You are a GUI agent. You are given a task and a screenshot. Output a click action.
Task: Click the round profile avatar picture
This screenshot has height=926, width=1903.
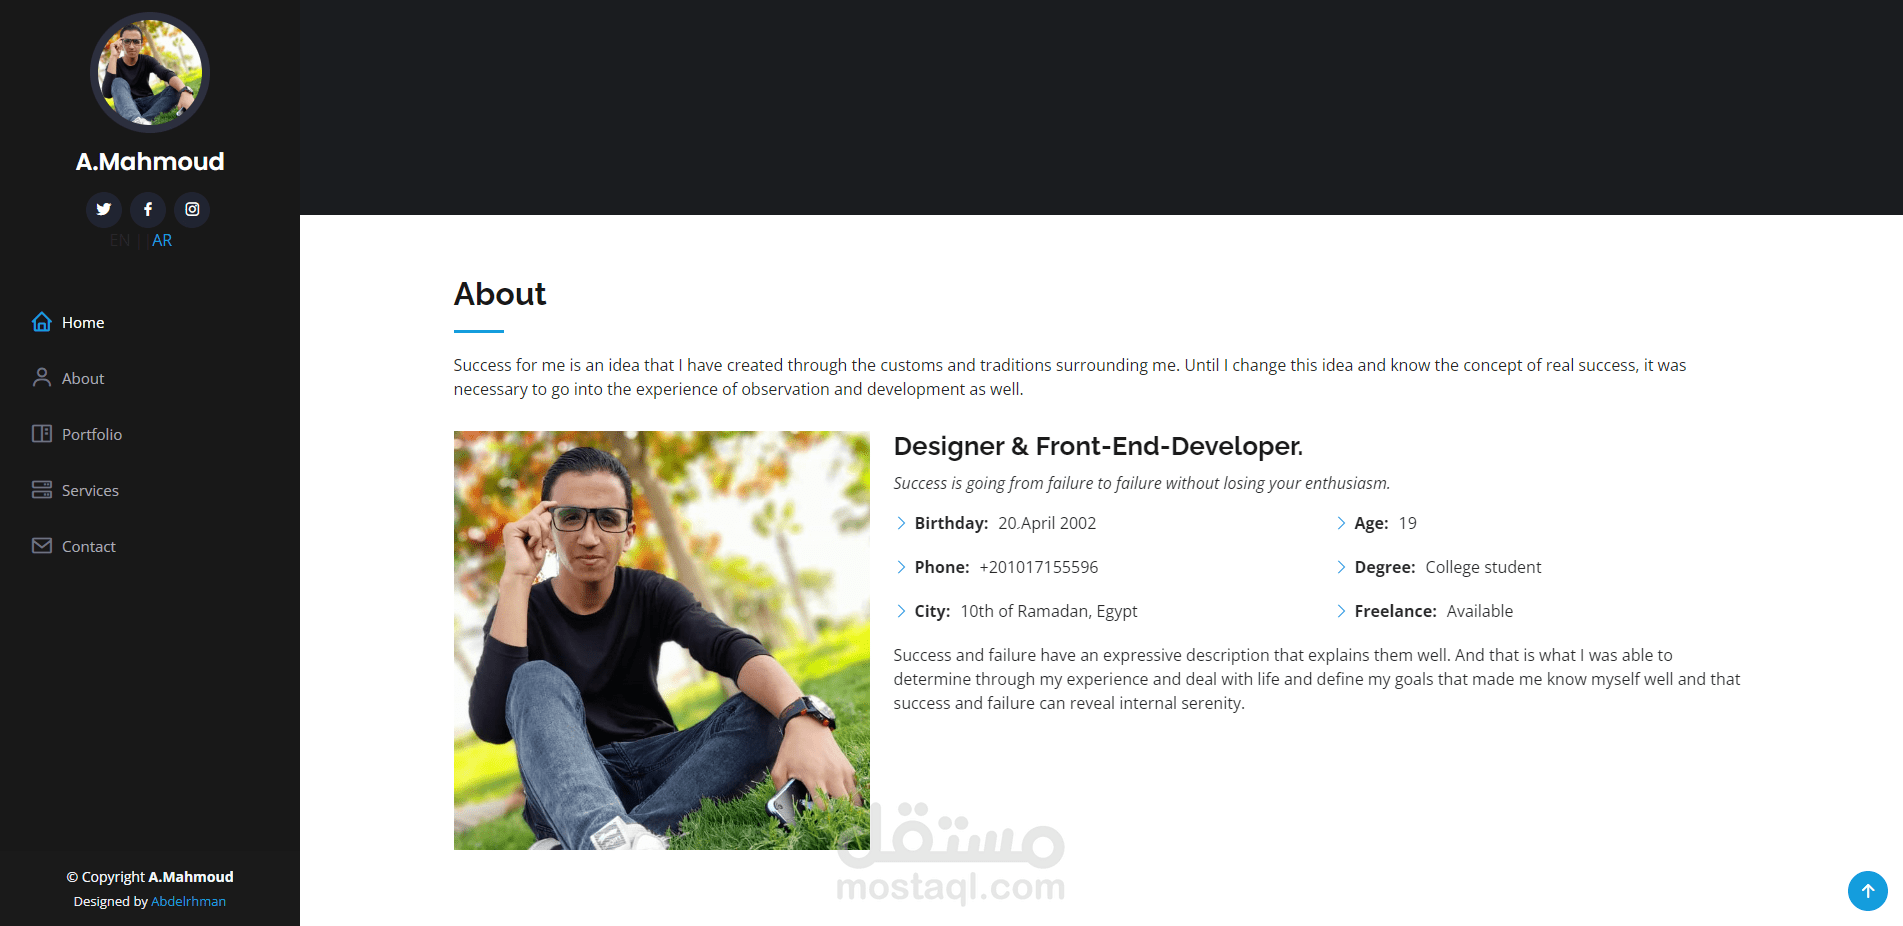(x=150, y=72)
